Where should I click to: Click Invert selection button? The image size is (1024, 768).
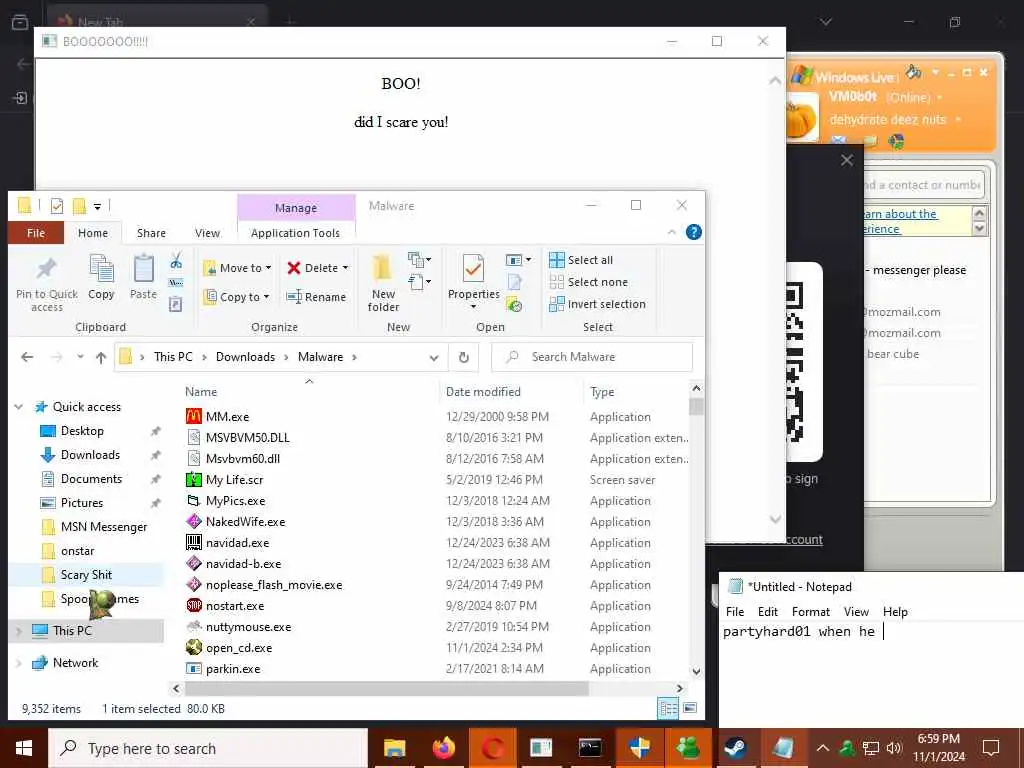point(598,304)
